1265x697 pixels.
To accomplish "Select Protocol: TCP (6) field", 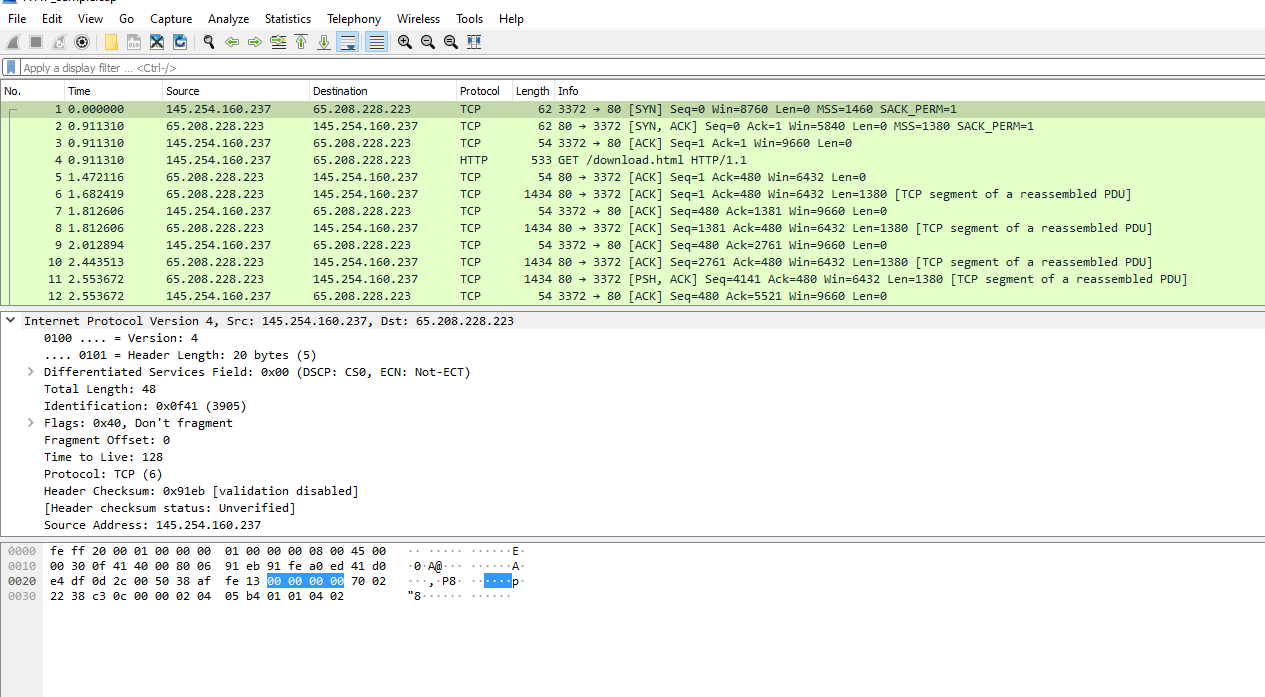I will pyautogui.click(x=103, y=474).
